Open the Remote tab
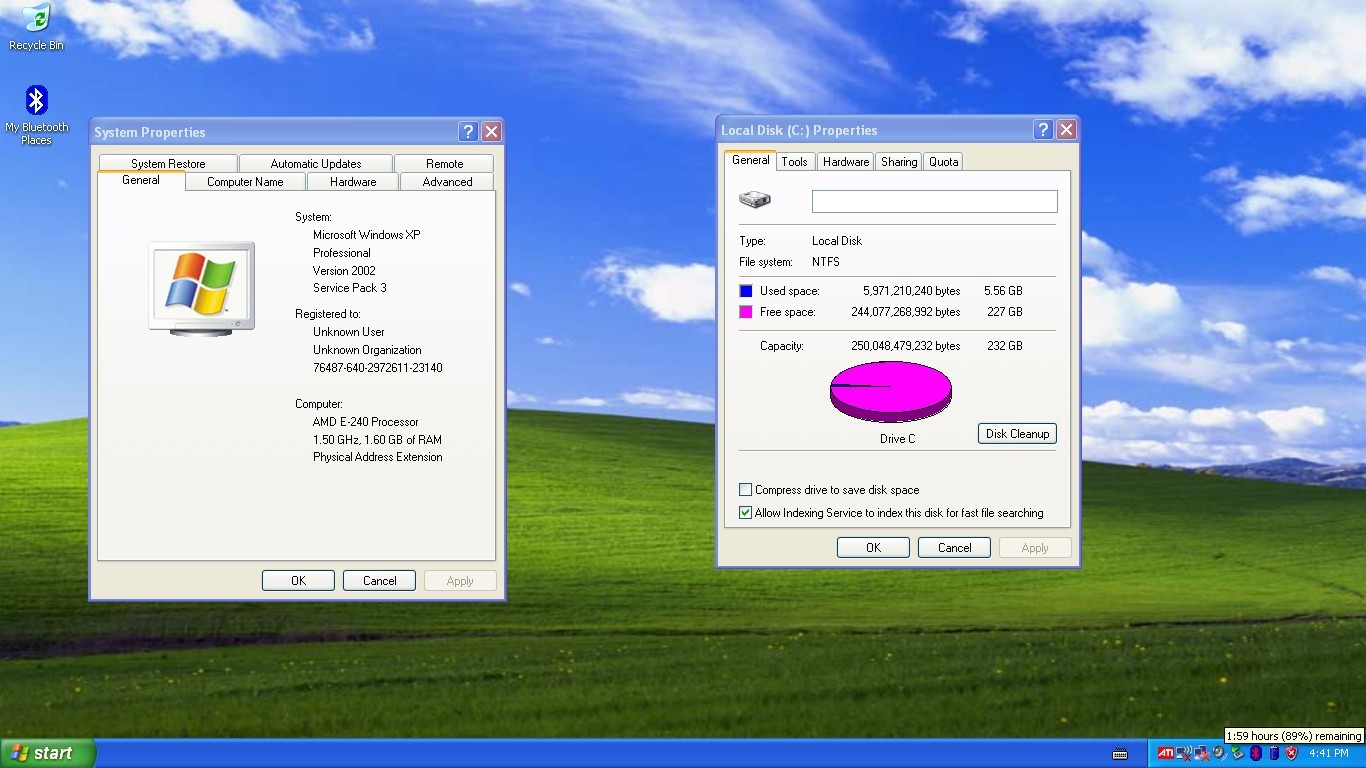1366x768 pixels. (445, 164)
